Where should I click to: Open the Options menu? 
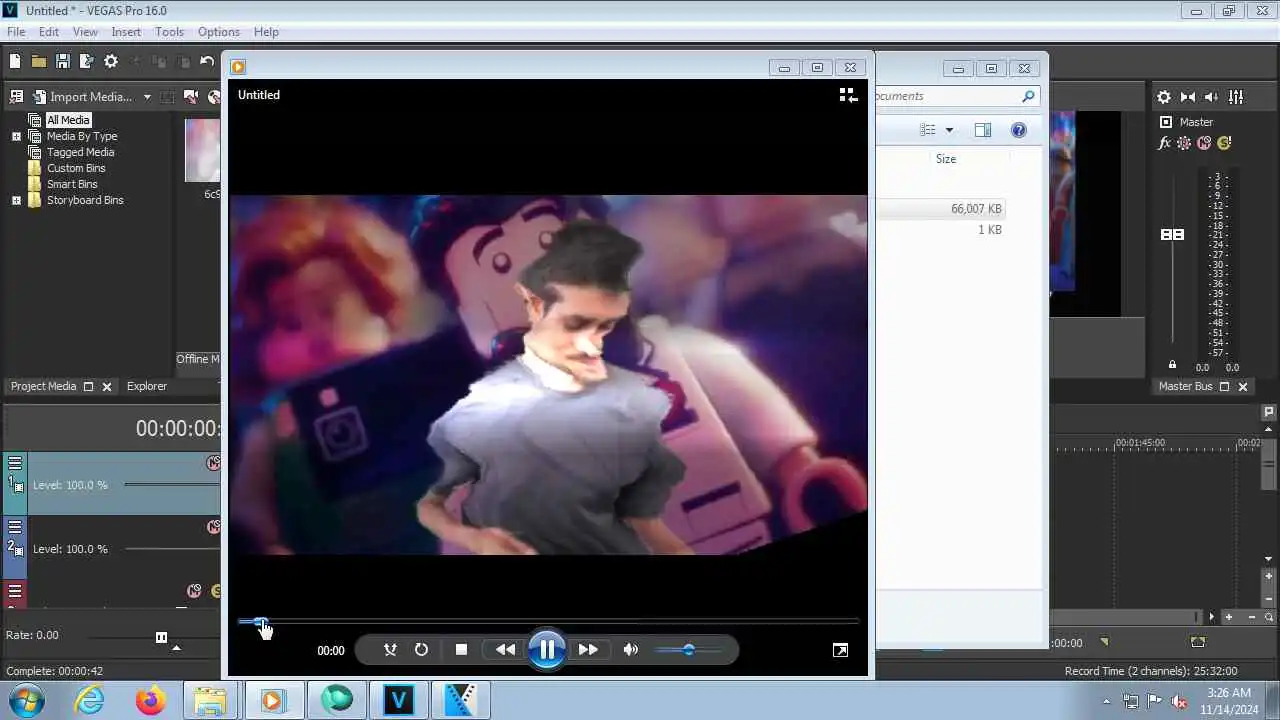pos(218,32)
